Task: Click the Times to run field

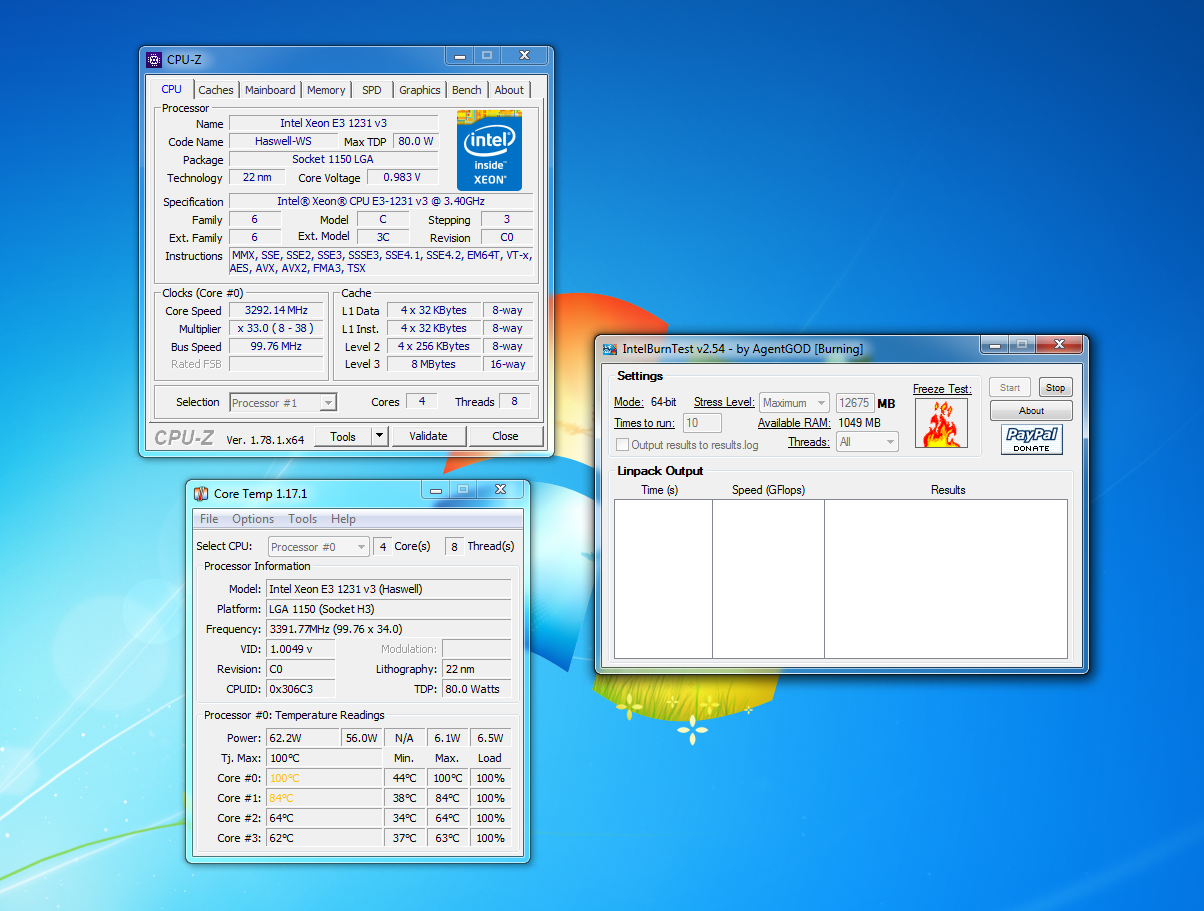Action: click(702, 423)
